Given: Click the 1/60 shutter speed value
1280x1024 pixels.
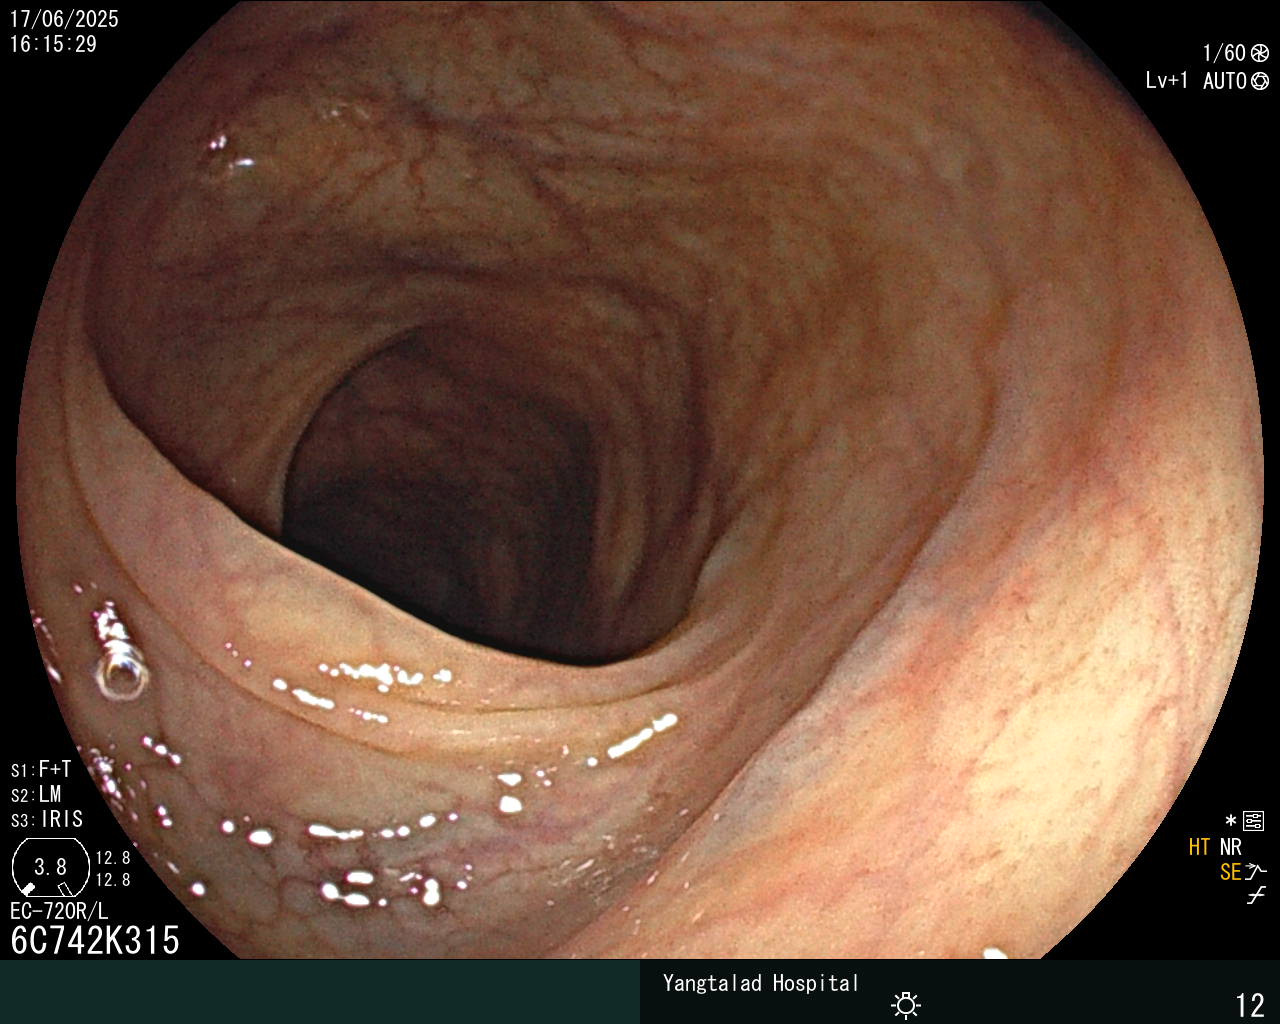Looking at the screenshot, I should (x=1224, y=54).
